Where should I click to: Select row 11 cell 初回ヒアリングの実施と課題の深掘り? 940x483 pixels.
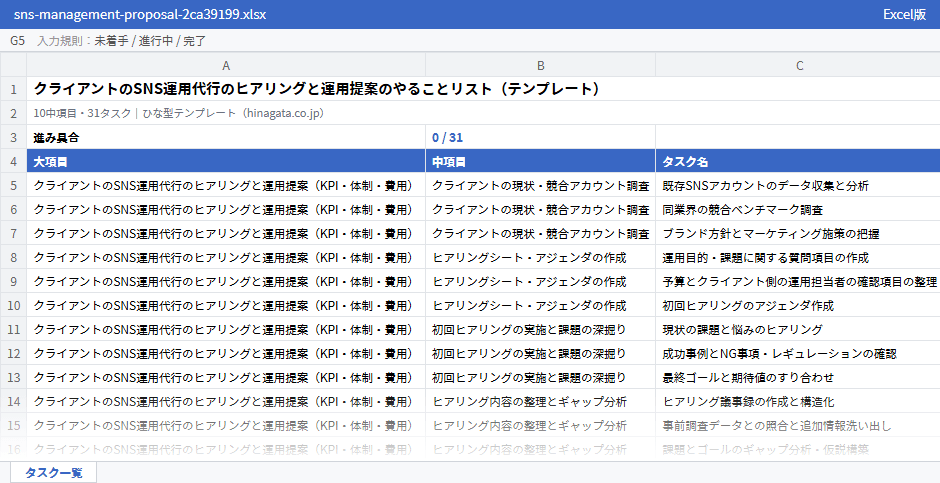pyautogui.click(x=540, y=329)
